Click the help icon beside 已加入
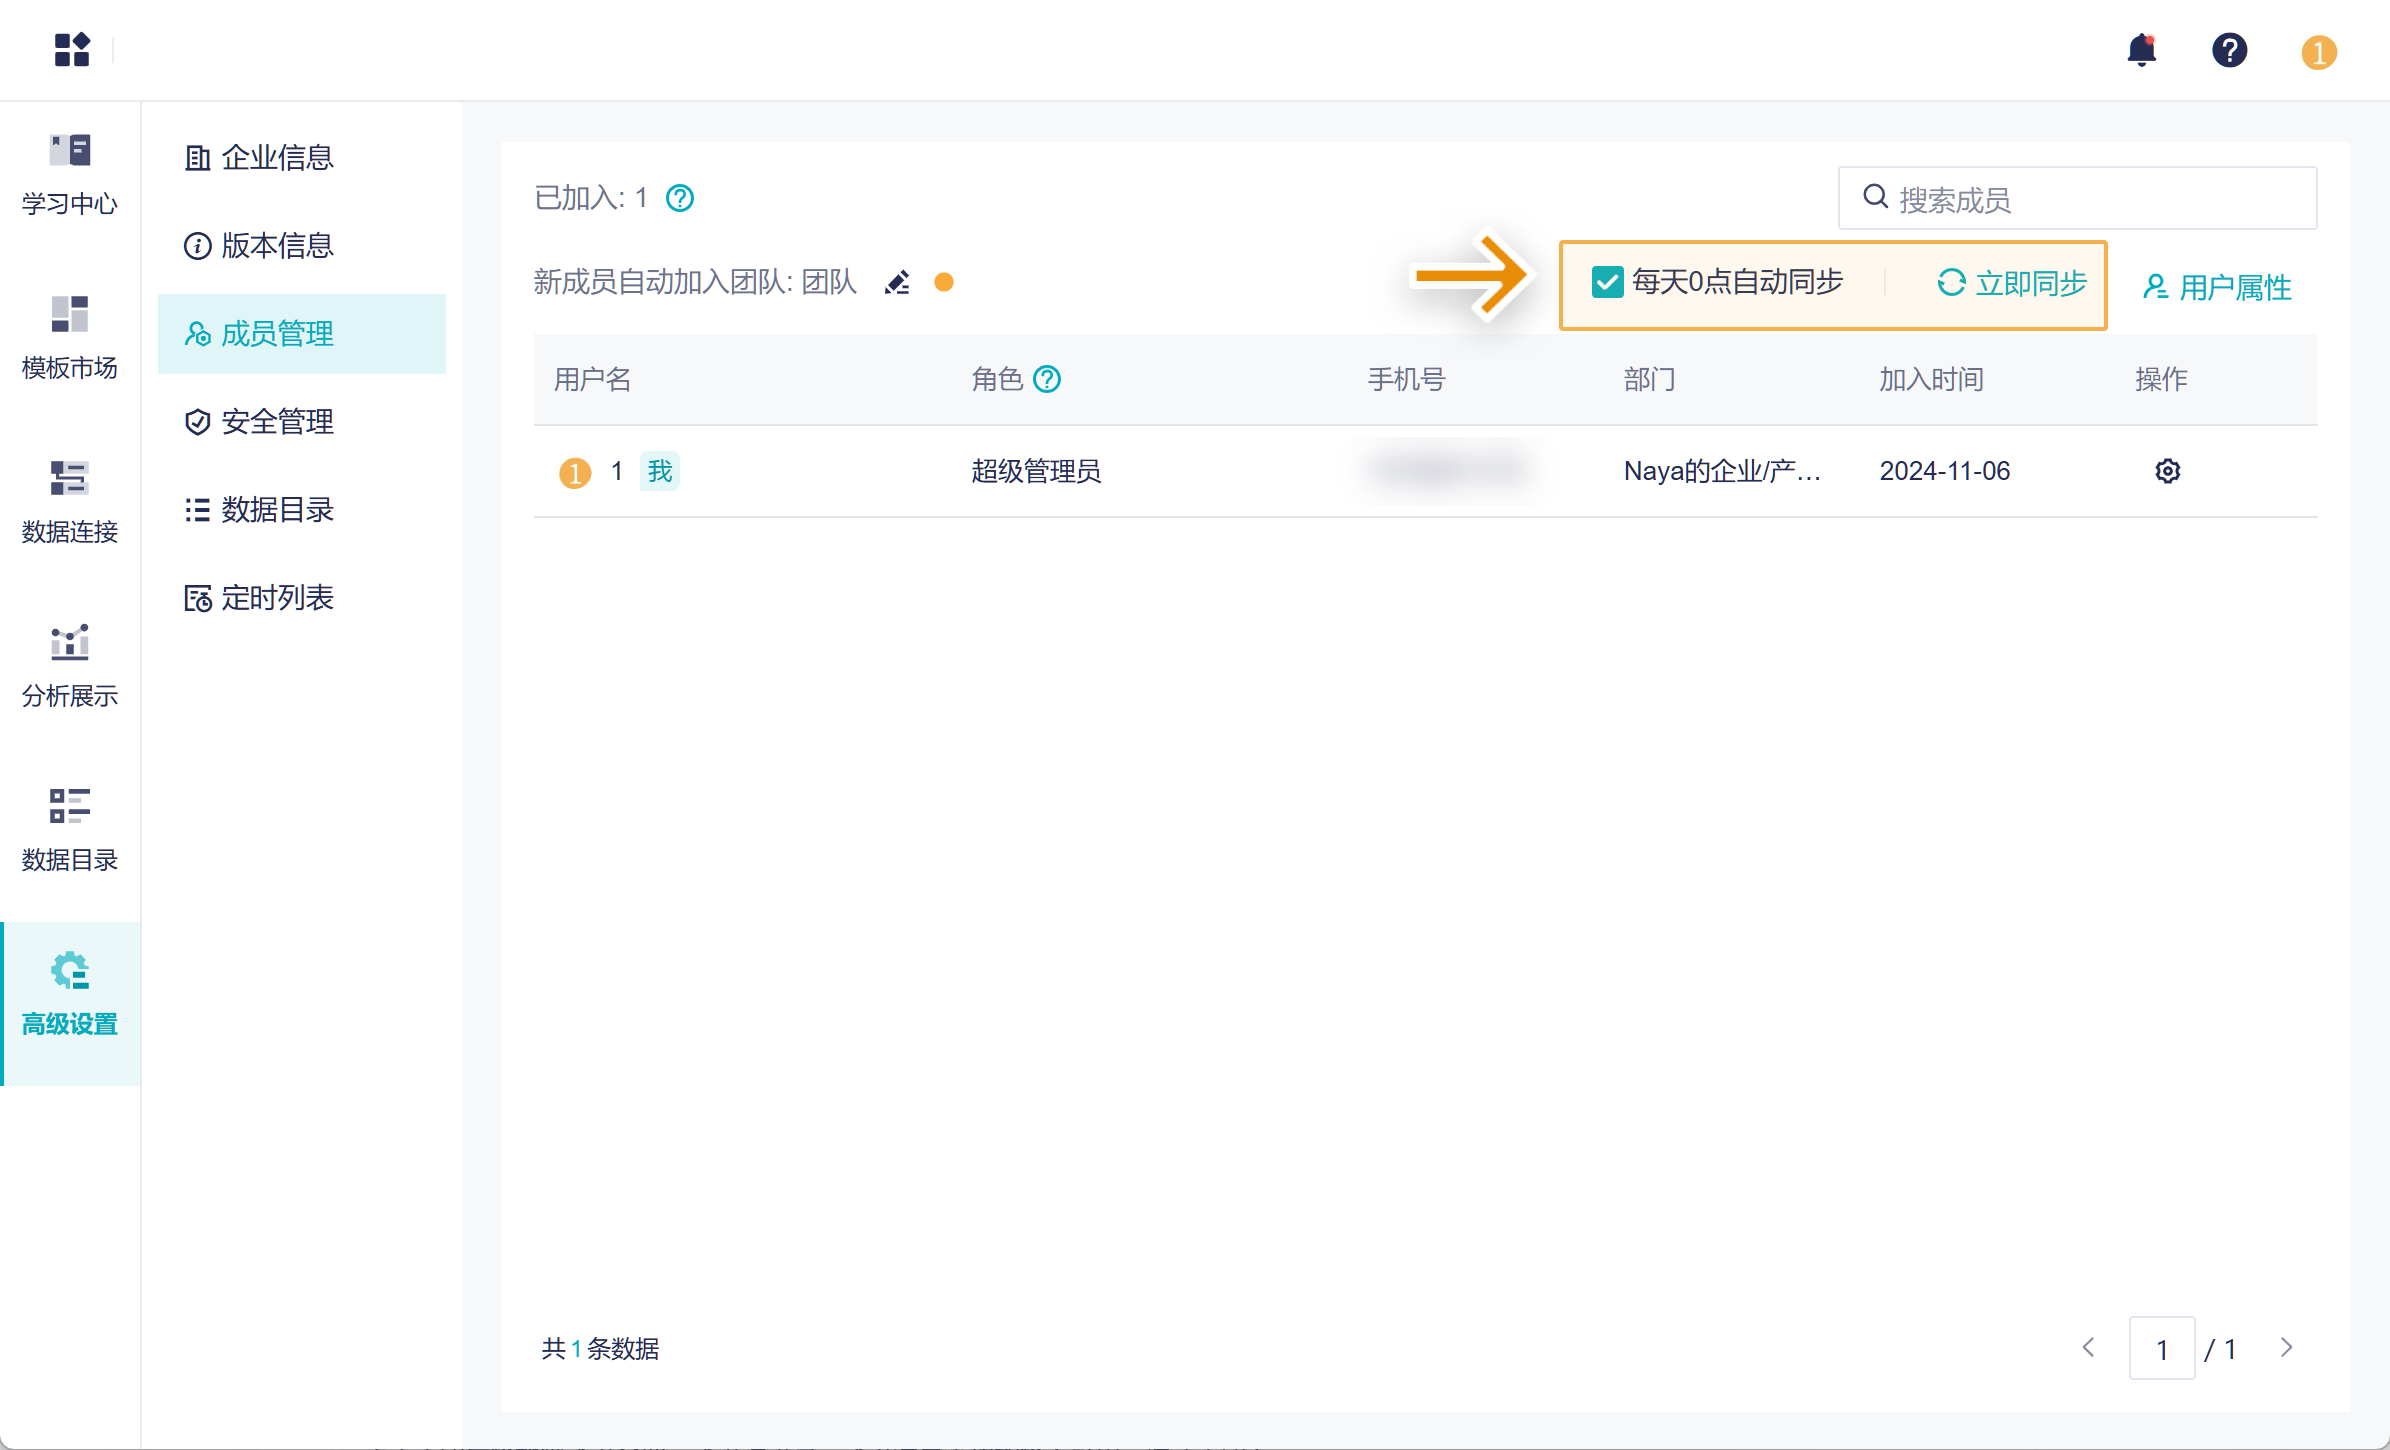This screenshot has height=1450, width=2390. [x=680, y=198]
